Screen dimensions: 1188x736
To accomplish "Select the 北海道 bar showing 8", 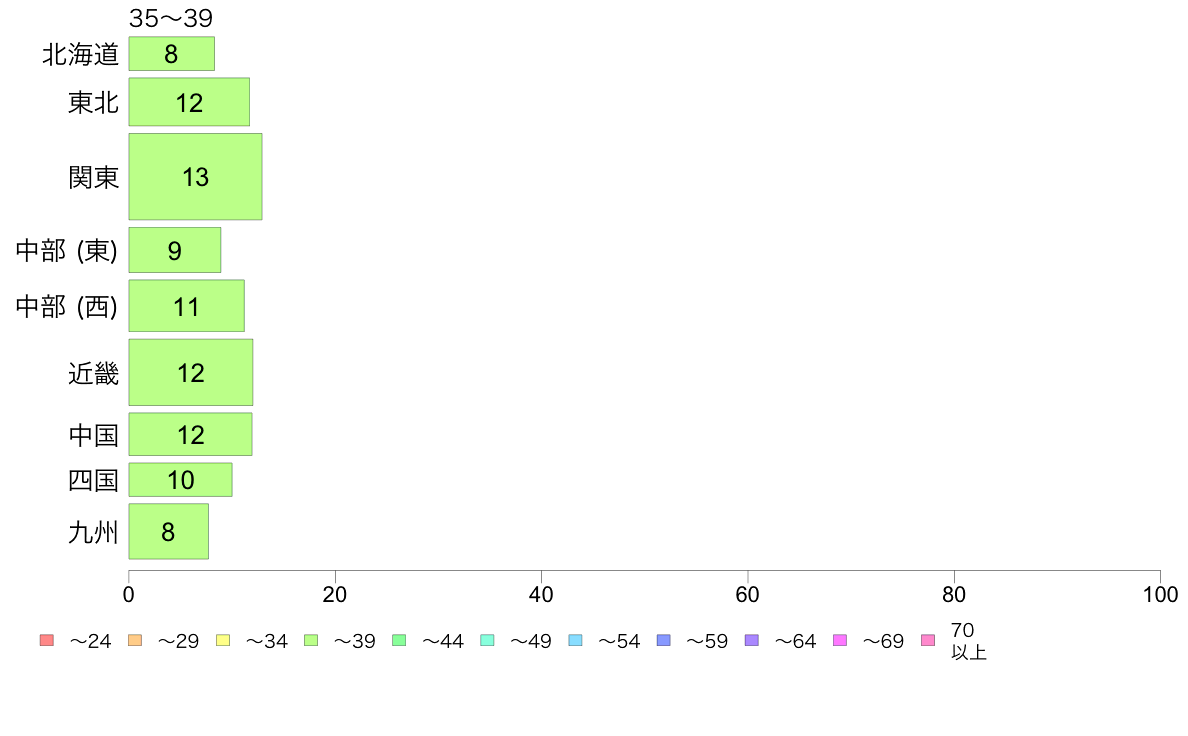I will click(x=171, y=54).
